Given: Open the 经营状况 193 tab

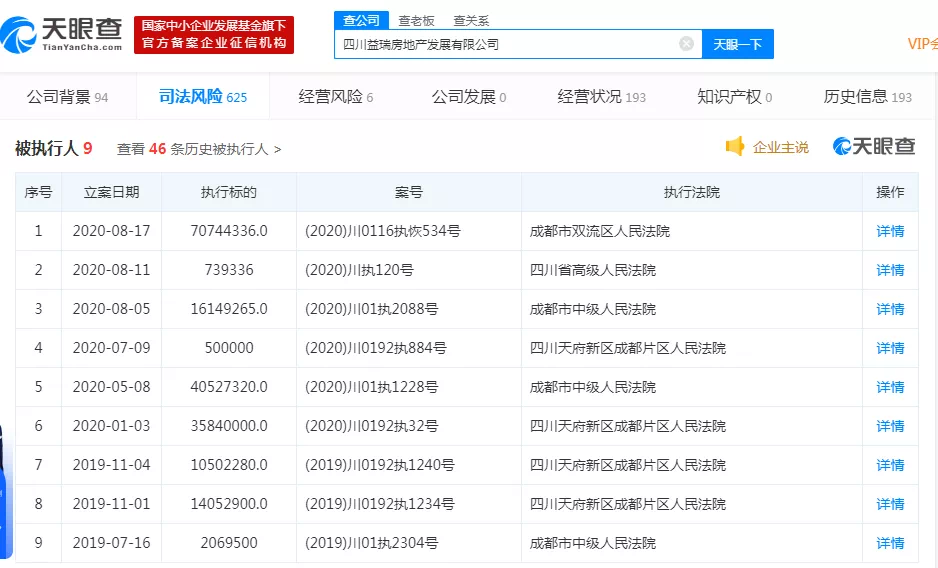Looking at the screenshot, I should click(602, 97).
